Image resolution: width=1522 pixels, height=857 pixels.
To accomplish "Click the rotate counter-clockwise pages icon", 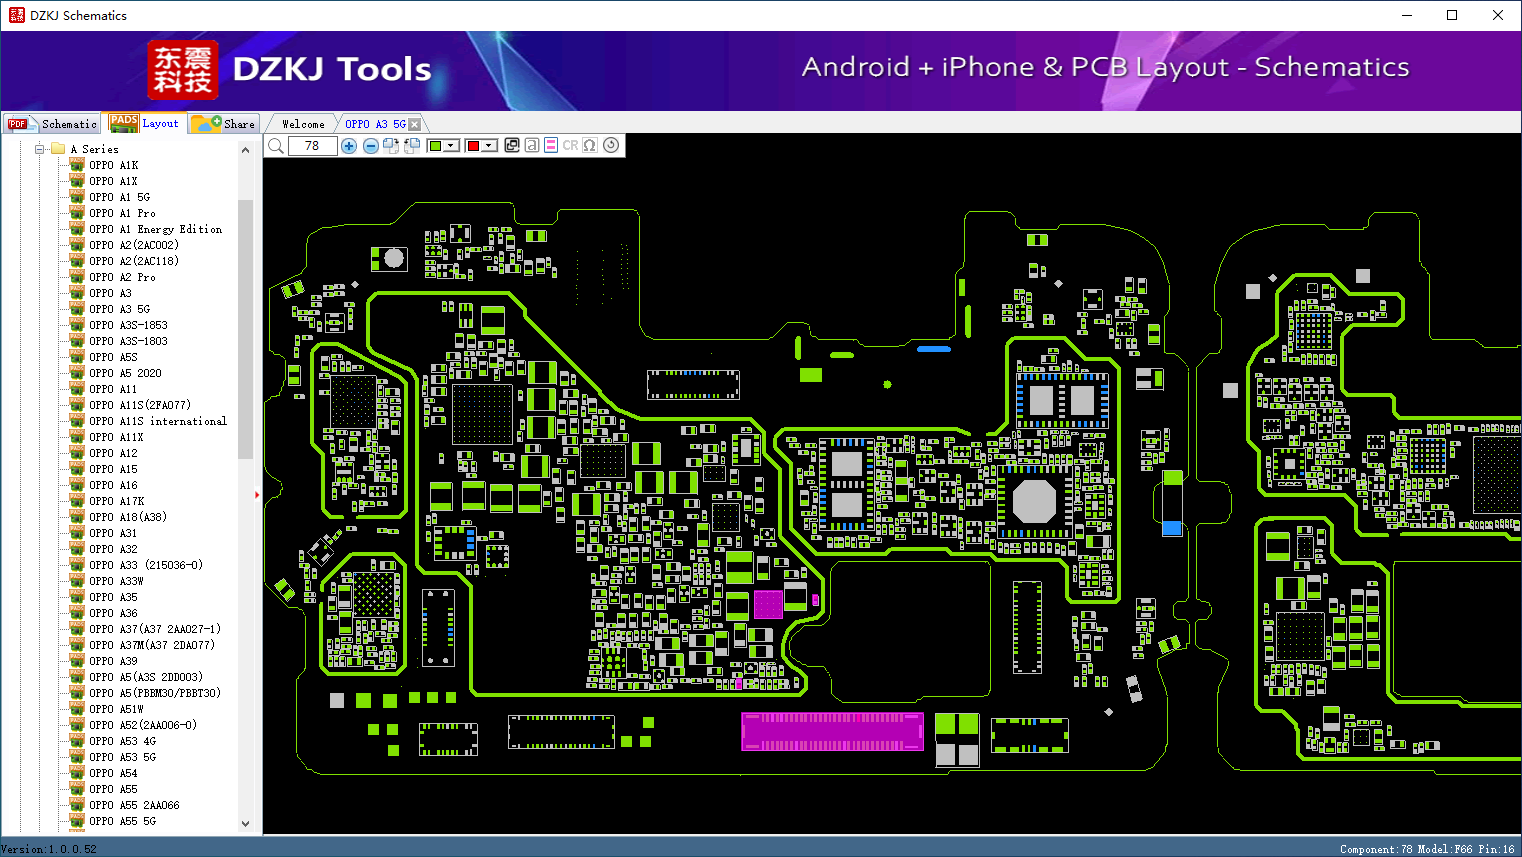I will tap(411, 146).
